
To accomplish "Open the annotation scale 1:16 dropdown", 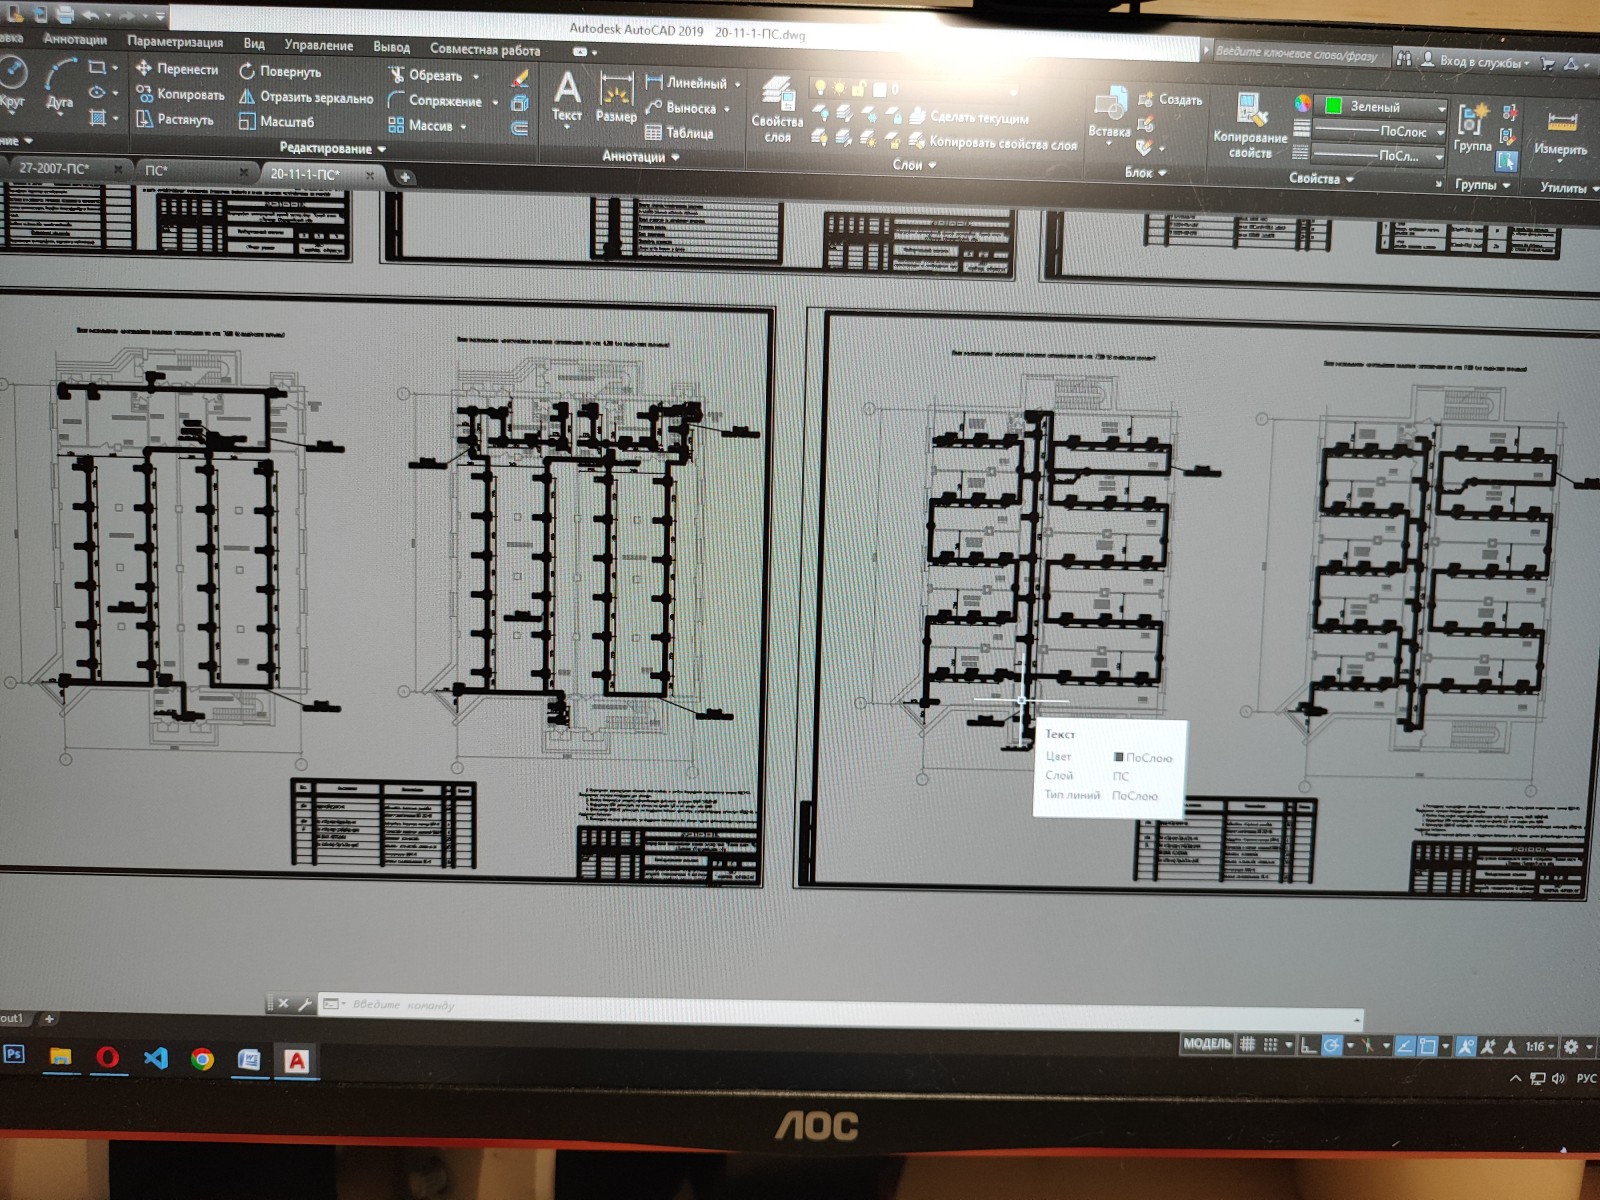I will [x=1540, y=1047].
